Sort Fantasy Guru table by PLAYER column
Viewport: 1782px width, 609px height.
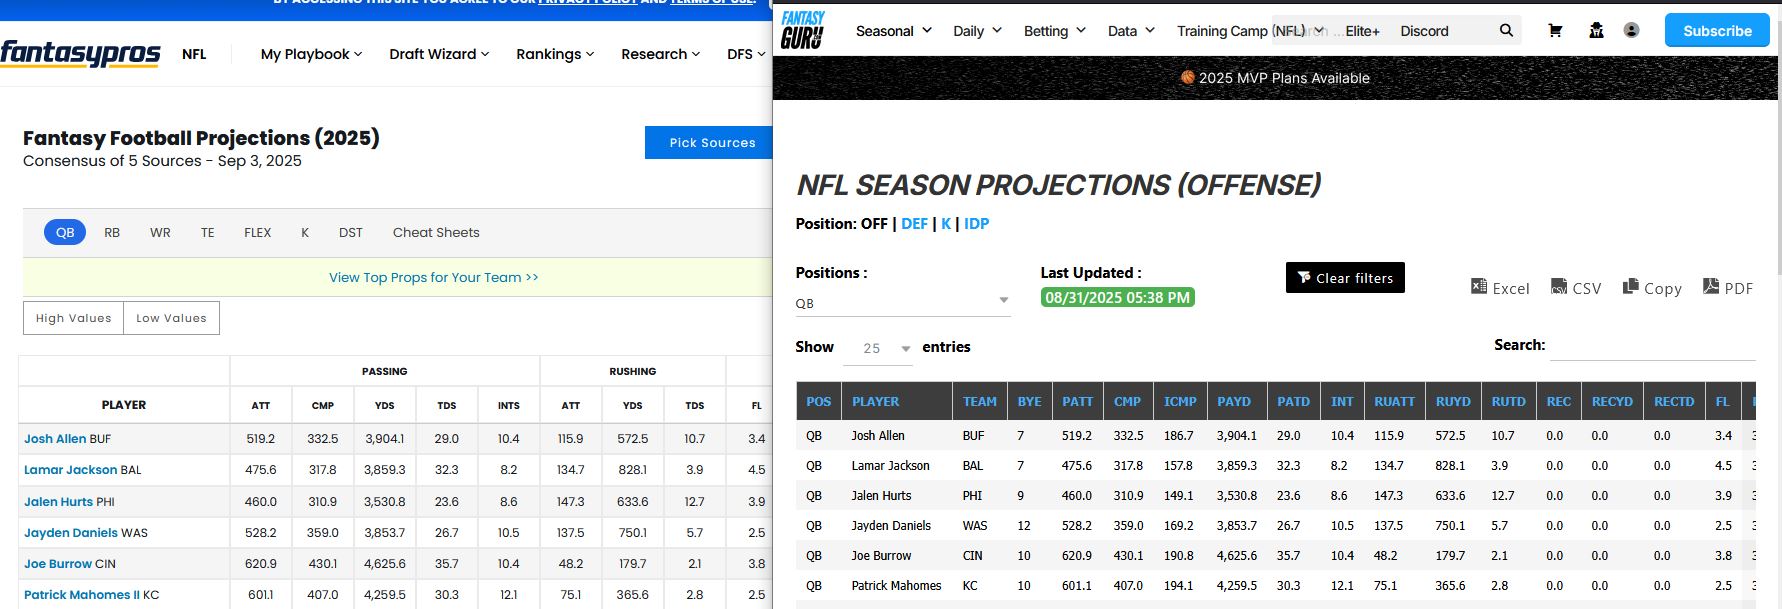pyautogui.click(x=897, y=401)
